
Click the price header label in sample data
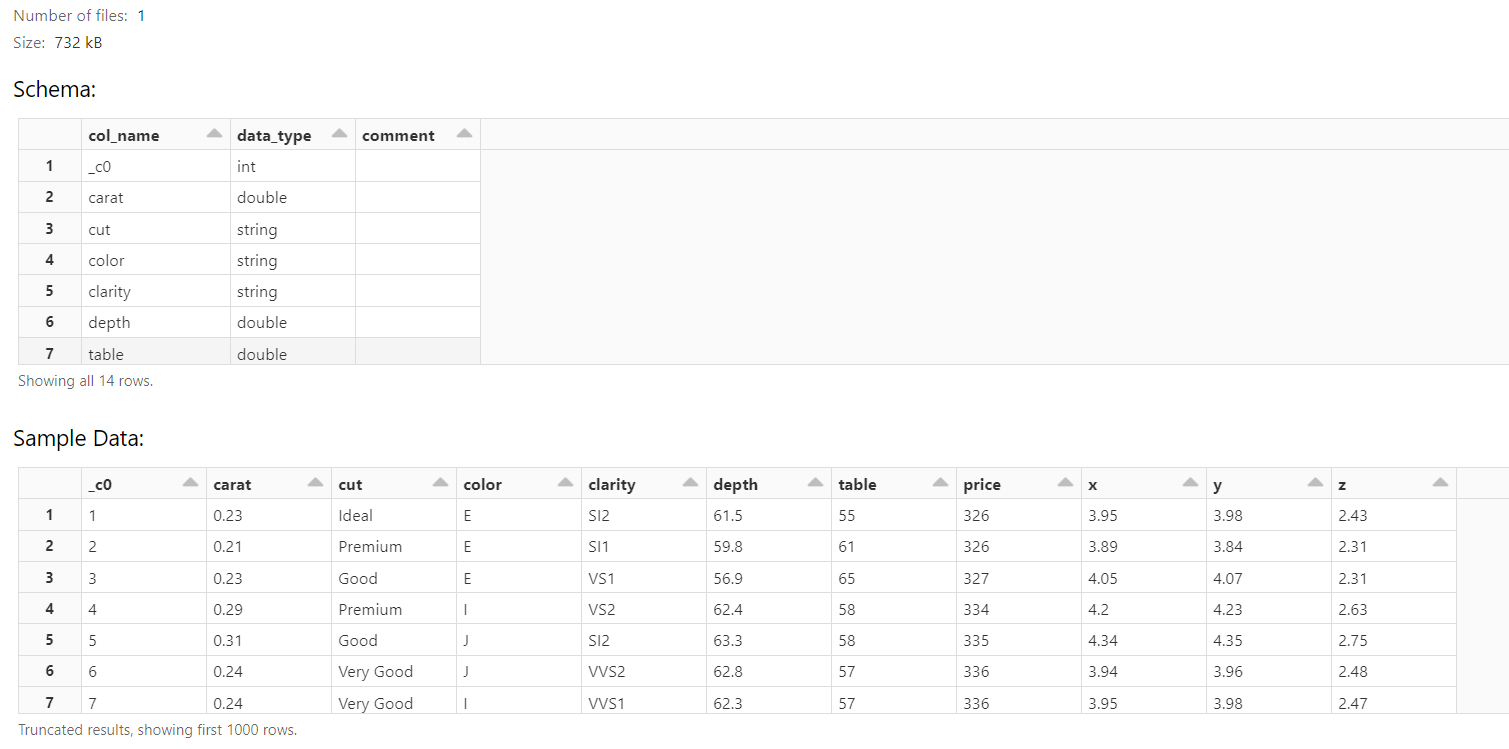[x=982, y=484]
